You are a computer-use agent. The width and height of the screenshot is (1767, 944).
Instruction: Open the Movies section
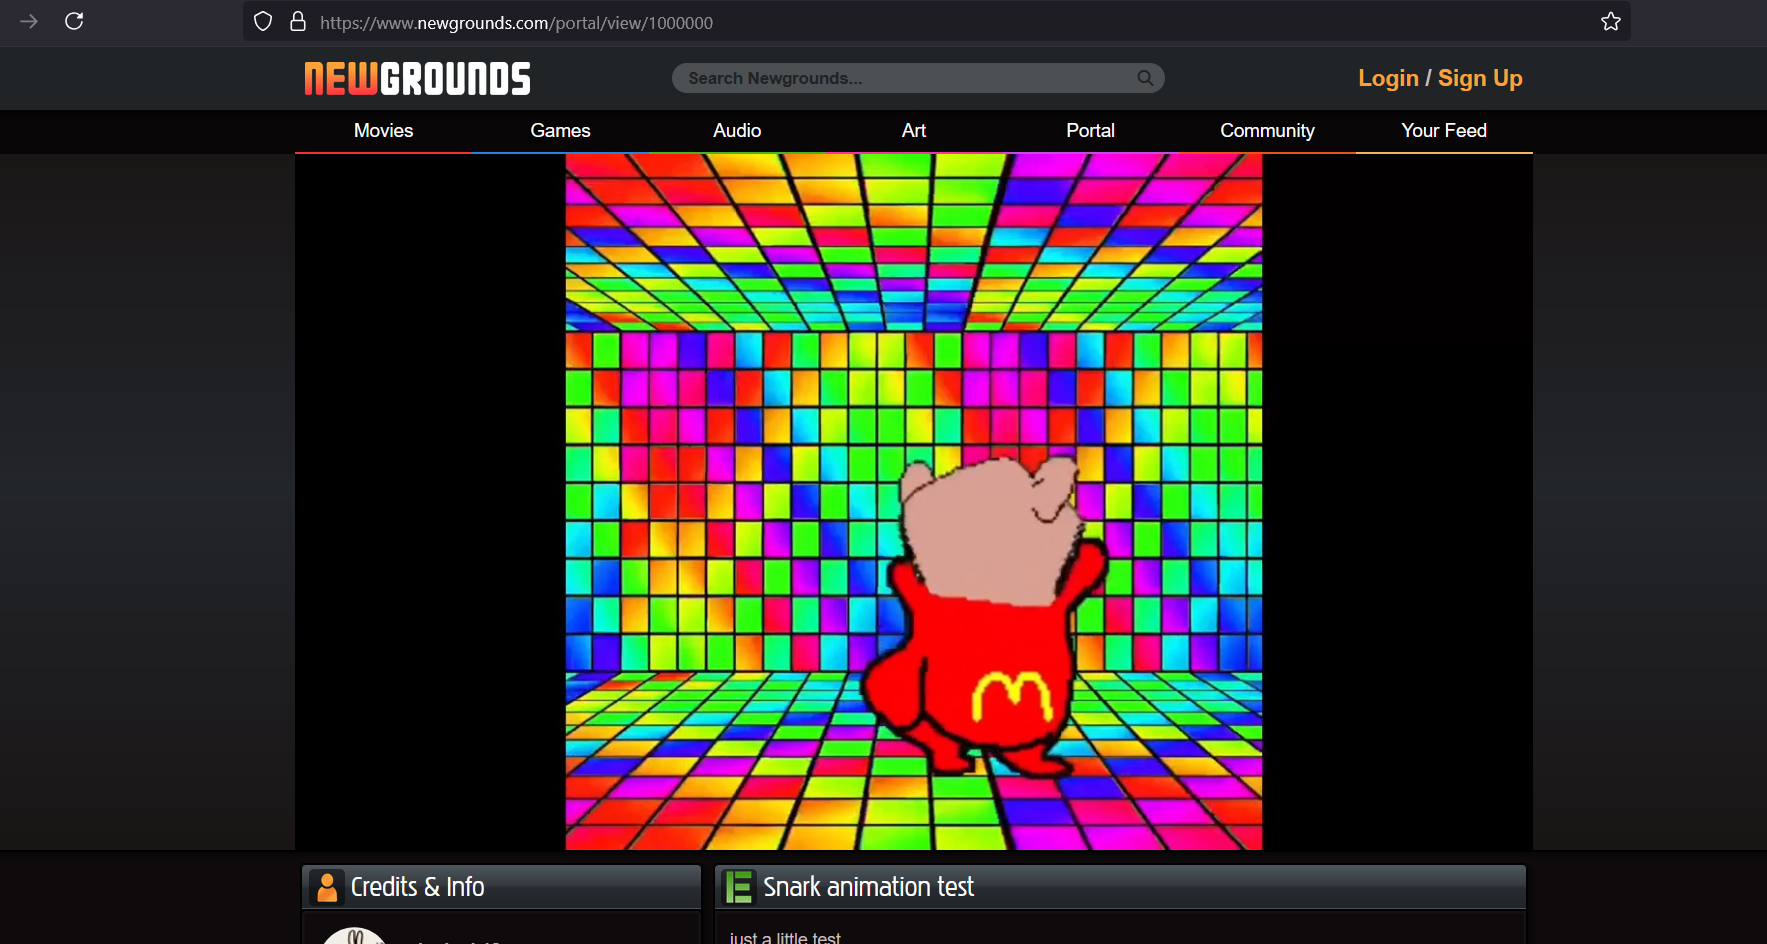point(383,131)
